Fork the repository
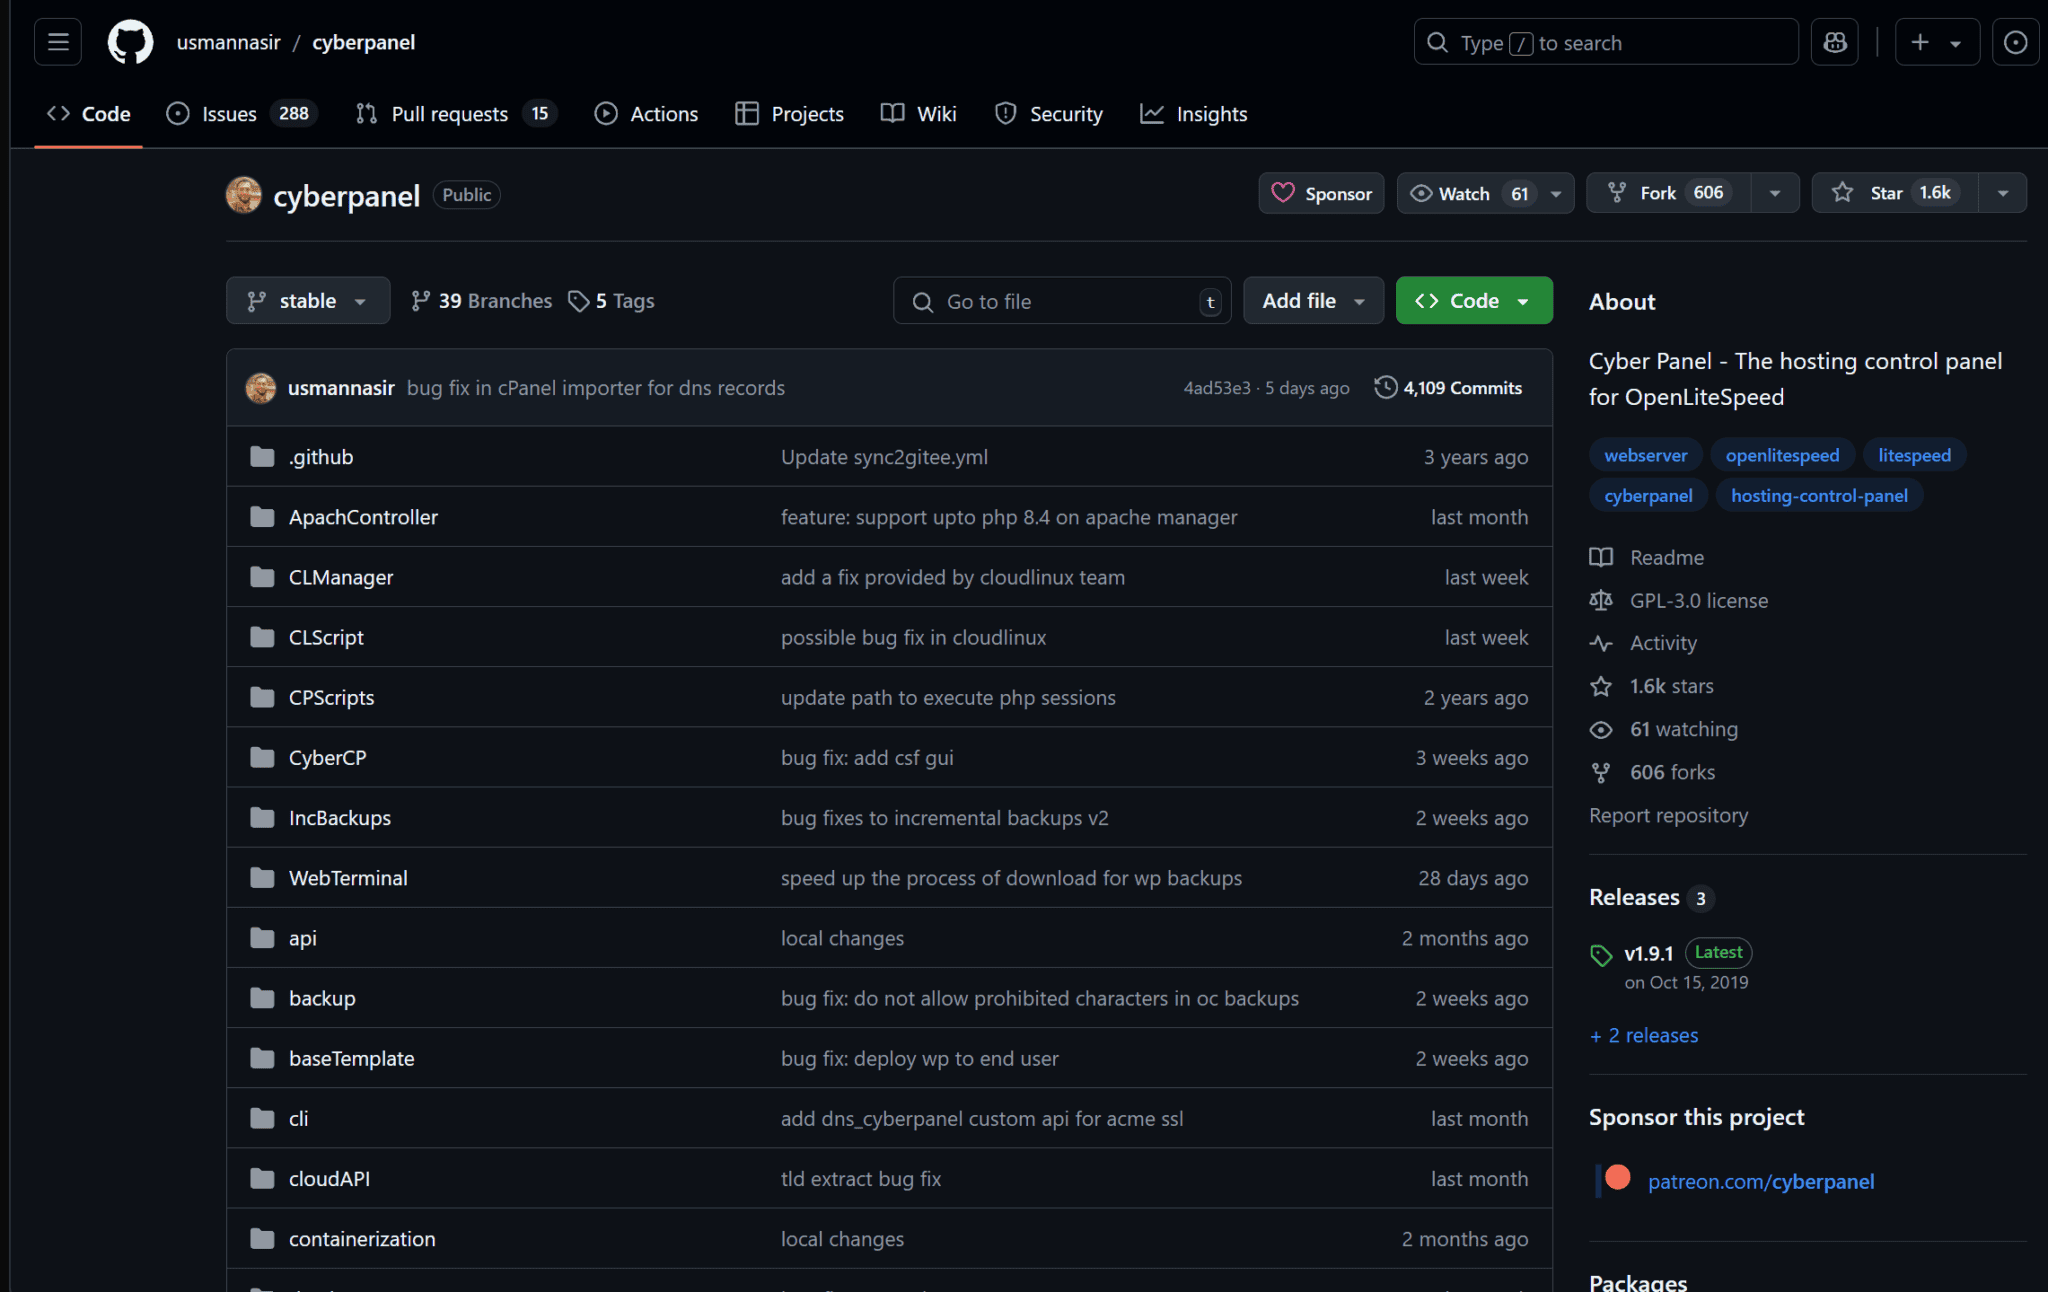This screenshot has height=1292, width=2048. point(1668,193)
